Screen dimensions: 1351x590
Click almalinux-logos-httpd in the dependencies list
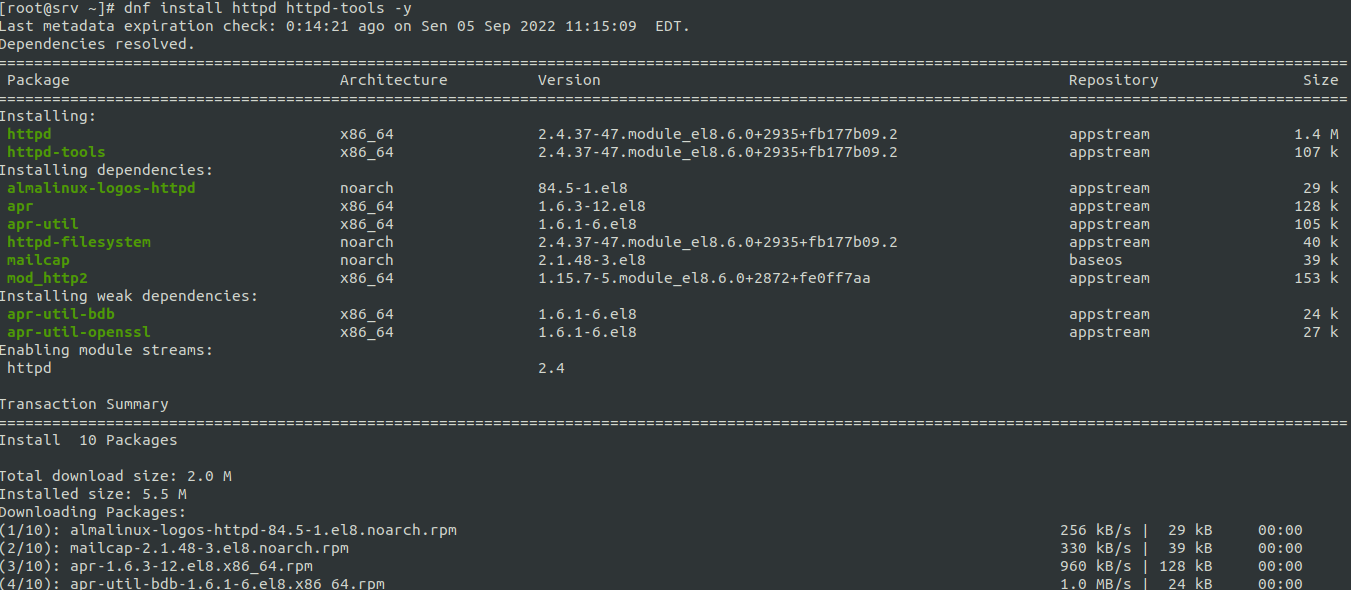(x=101, y=188)
